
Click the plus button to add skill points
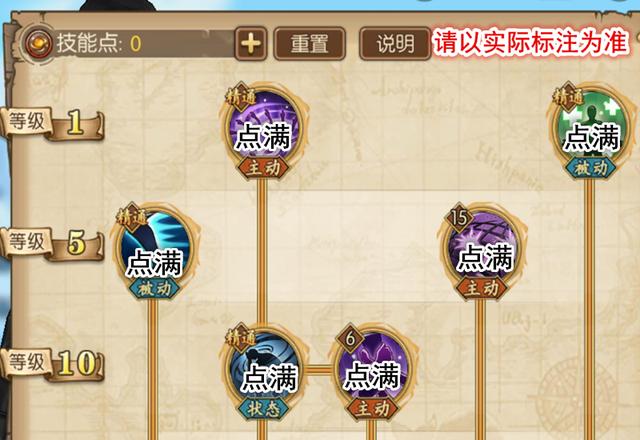pyautogui.click(x=251, y=43)
